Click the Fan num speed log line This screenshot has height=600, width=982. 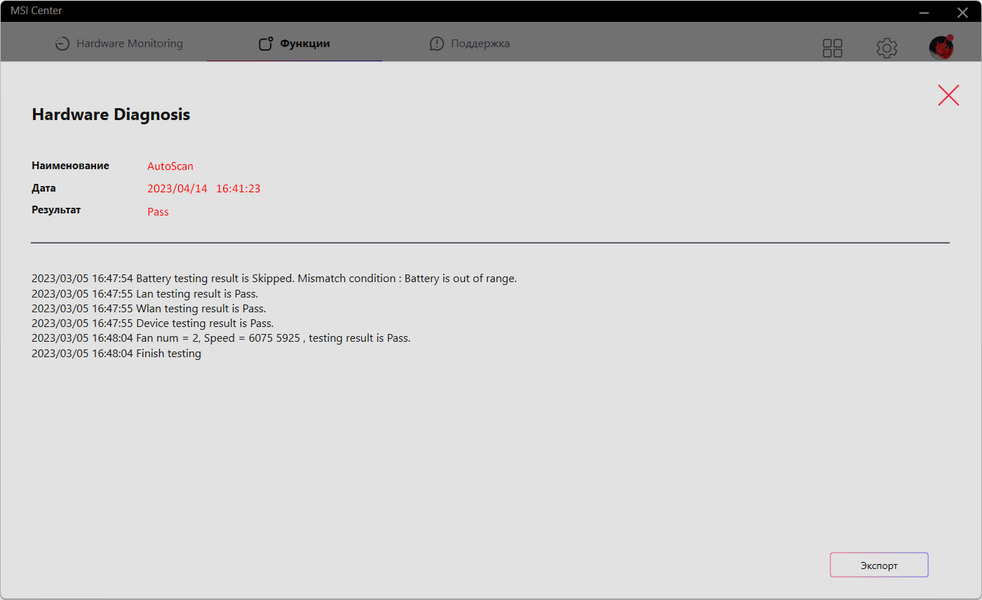point(221,338)
